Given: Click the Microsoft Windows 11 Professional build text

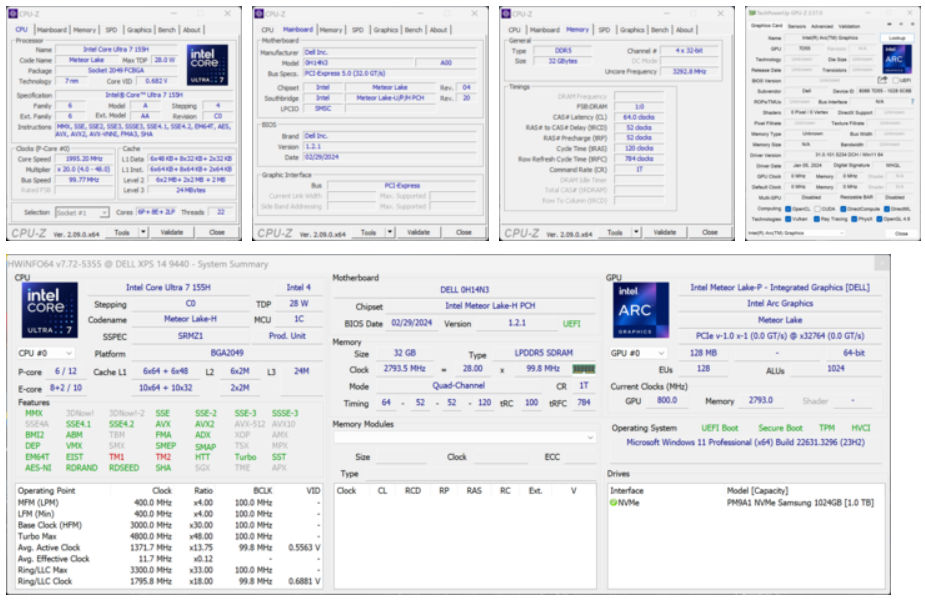Looking at the screenshot, I should (x=746, y=442).
